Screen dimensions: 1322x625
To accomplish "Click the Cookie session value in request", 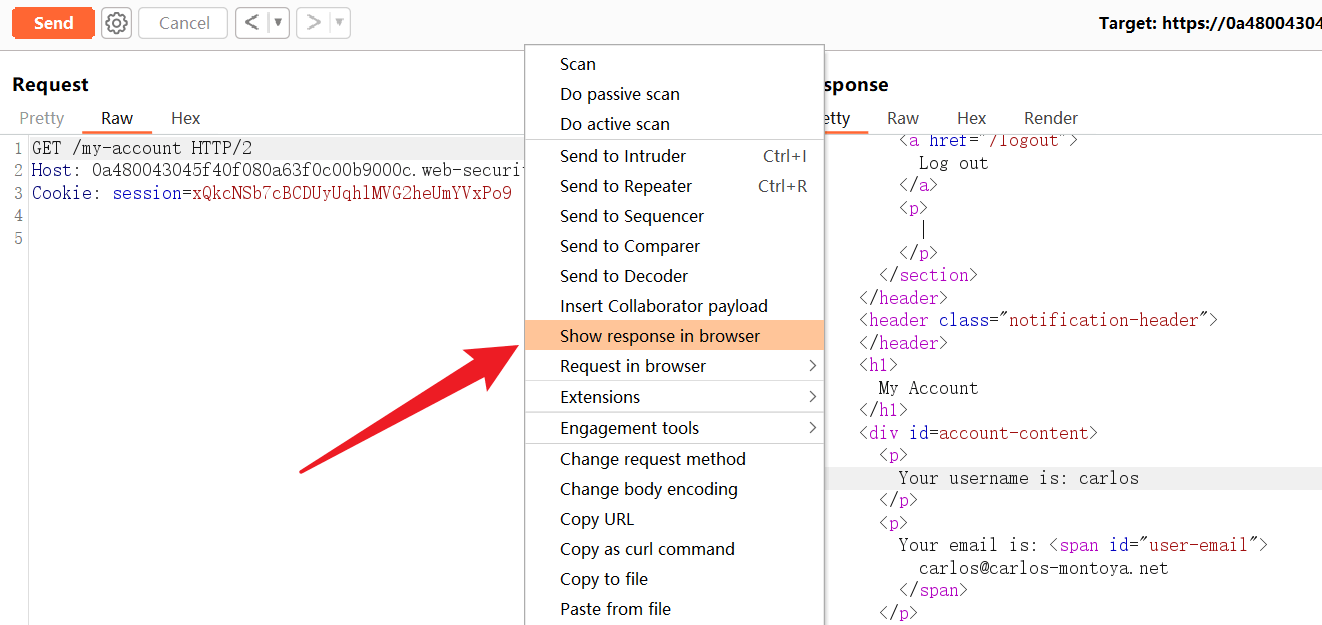I will 351,193.
